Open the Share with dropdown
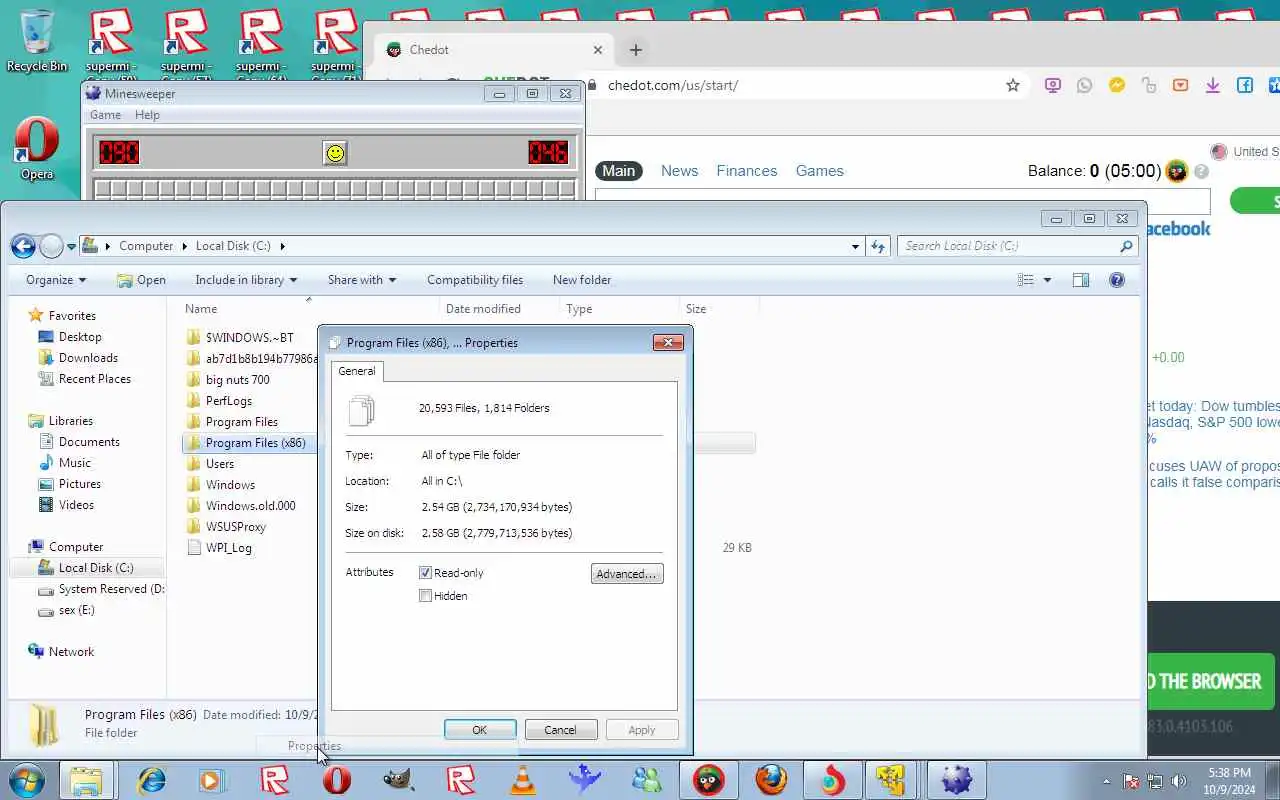Viewport: 1280px width, 800px height. point(362,280)
